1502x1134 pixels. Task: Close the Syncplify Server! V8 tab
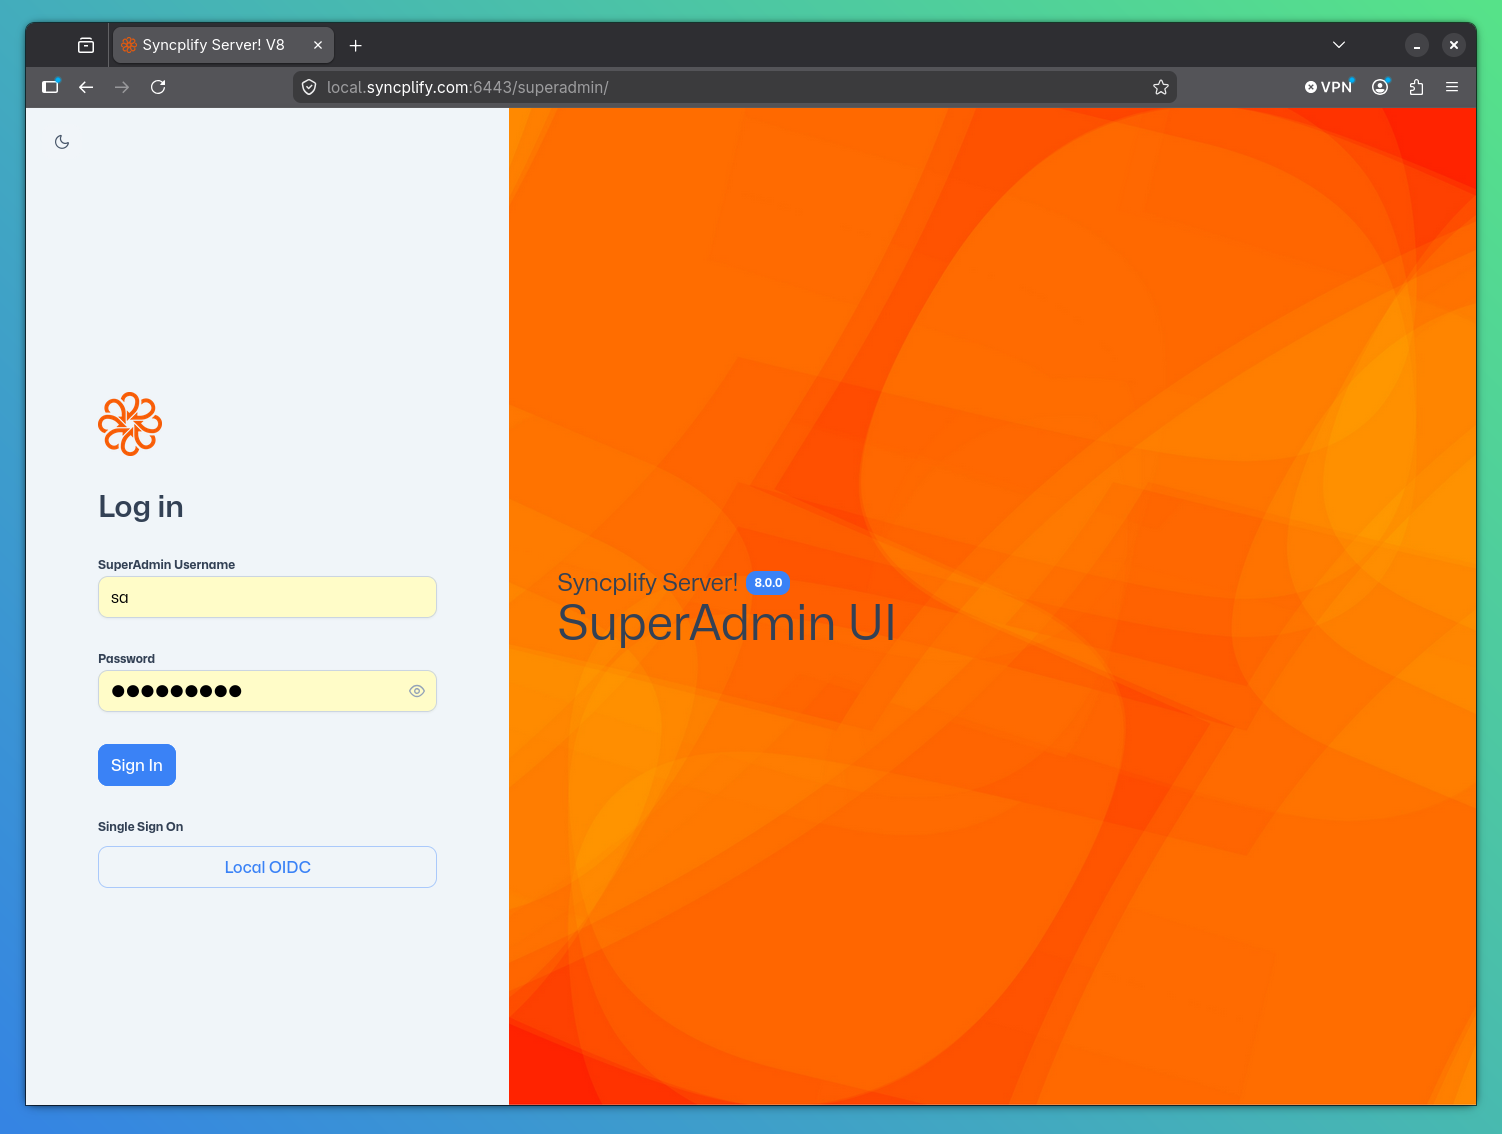click(318, 45)
